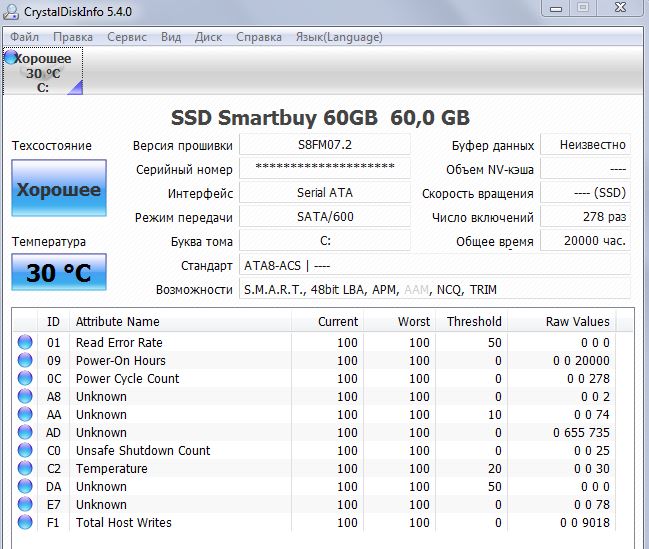Open the Язык(Language) menu

339,37
